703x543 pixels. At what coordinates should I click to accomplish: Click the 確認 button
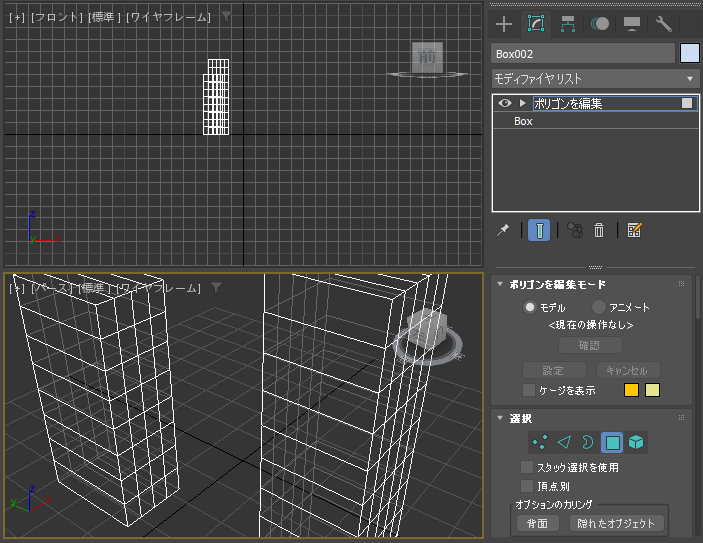(590, 345)
